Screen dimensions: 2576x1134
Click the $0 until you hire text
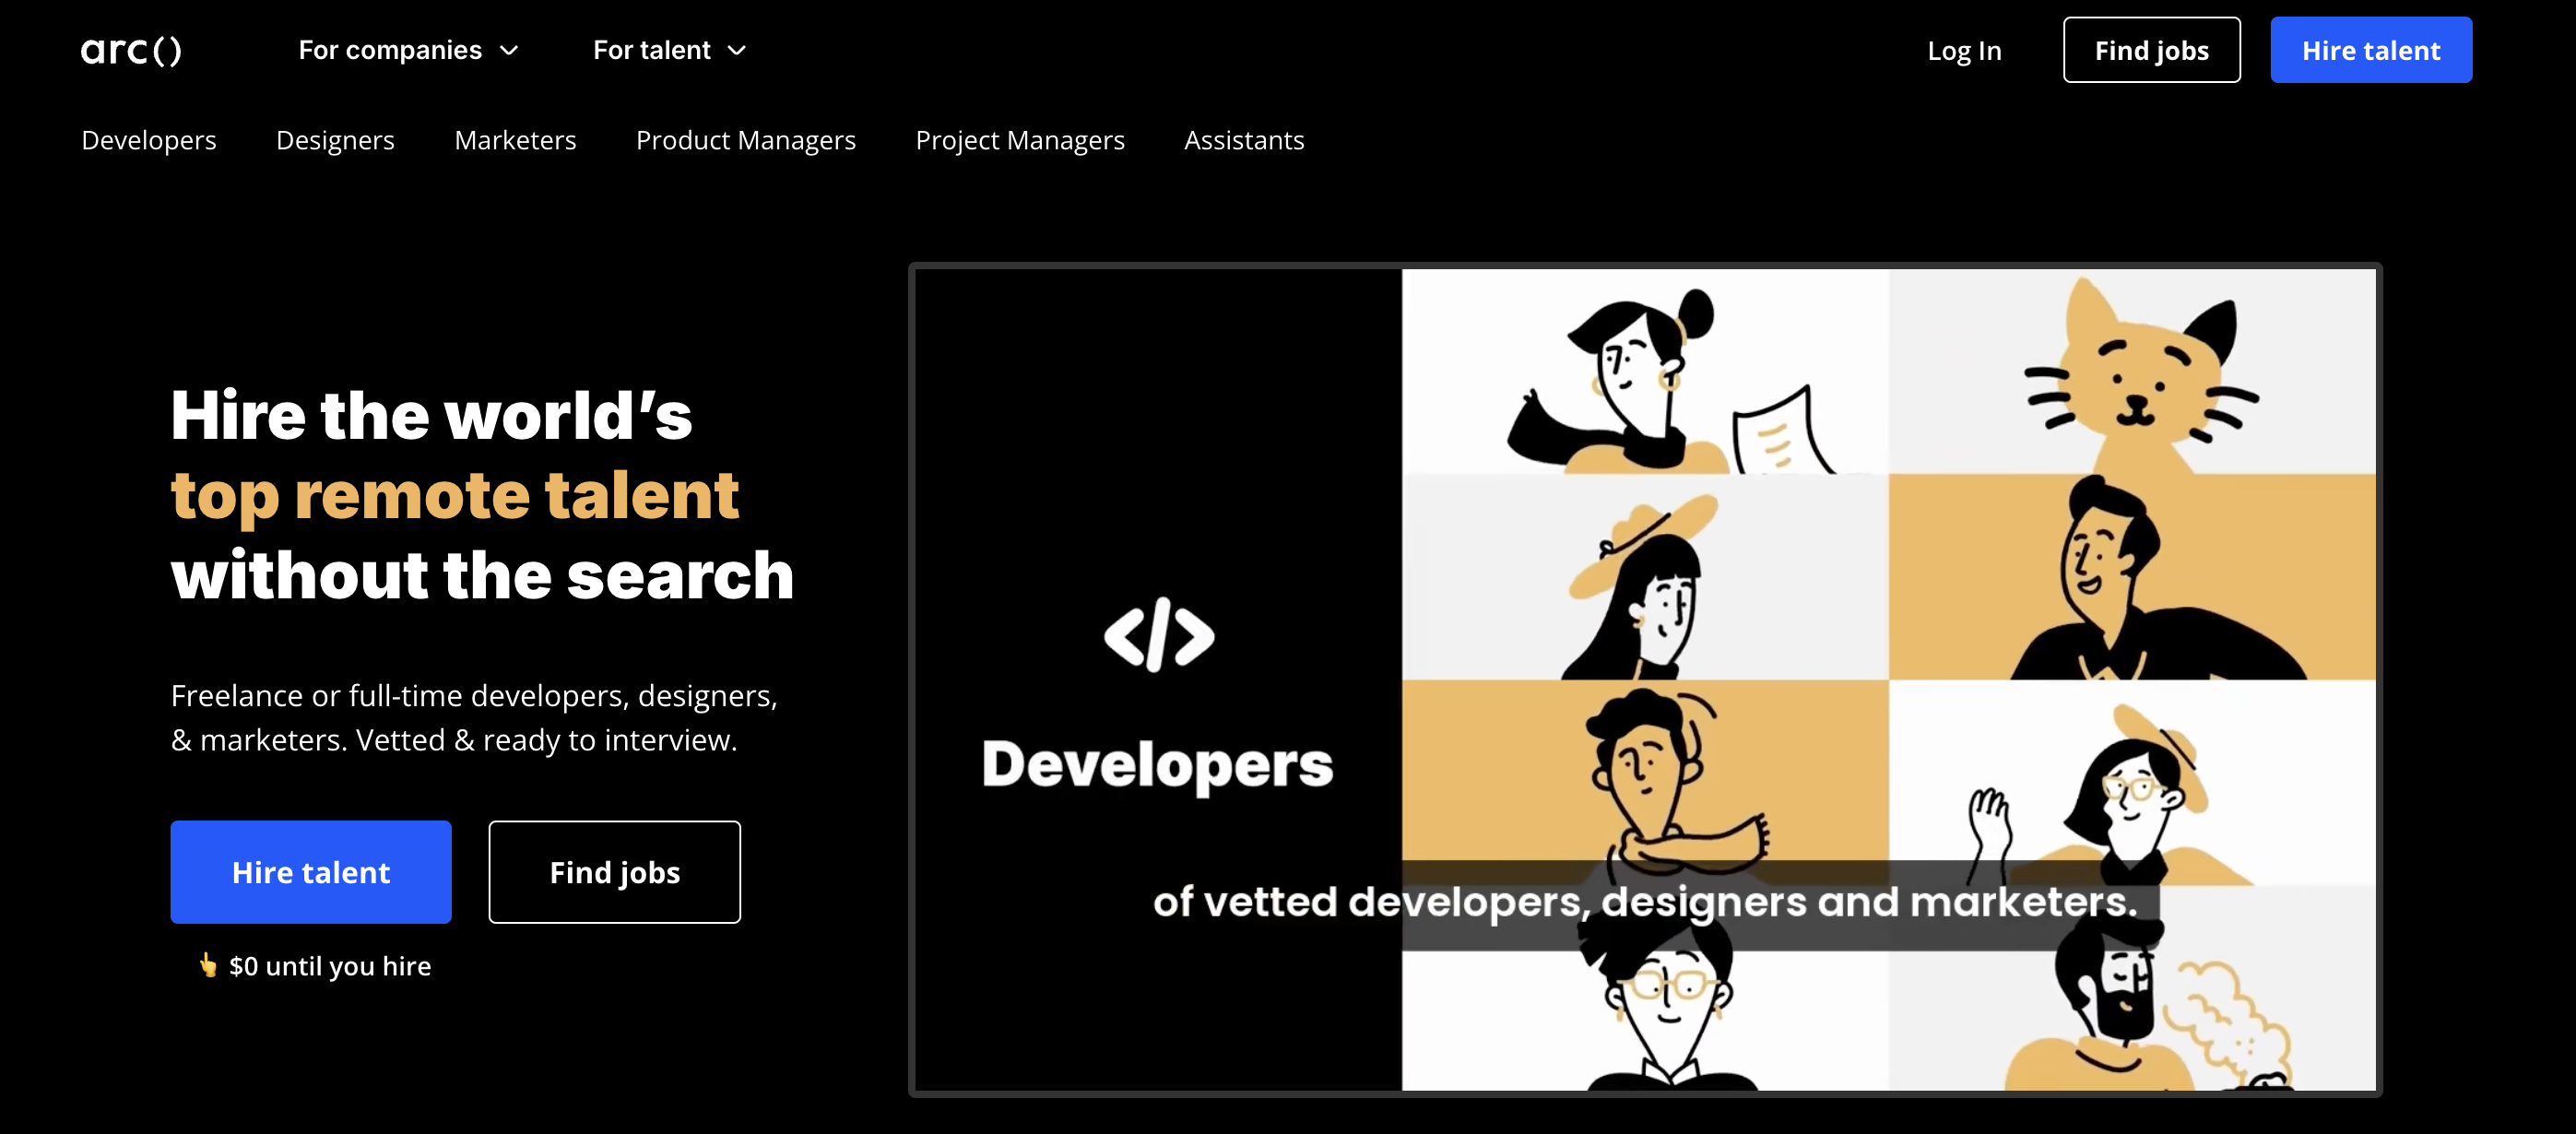pyautogui.click(x=329, y=965)
